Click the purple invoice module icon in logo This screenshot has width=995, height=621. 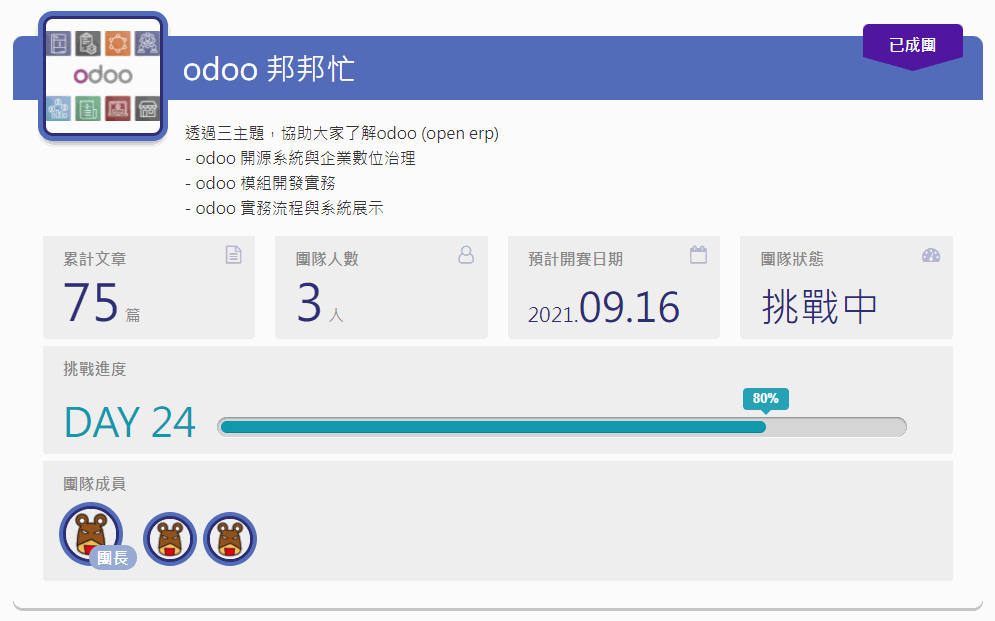click(x=58, y=43)
